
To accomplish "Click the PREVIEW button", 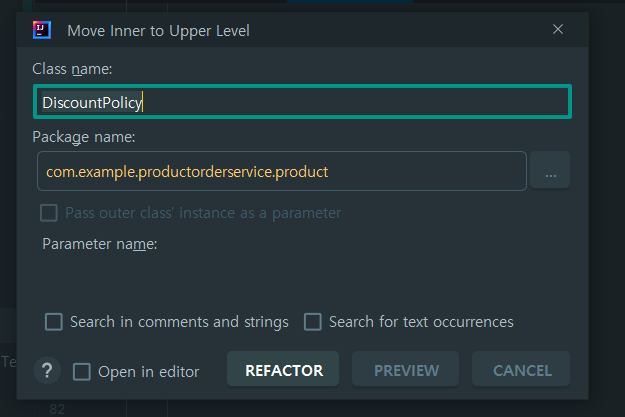I will click(x=405, y=369).
